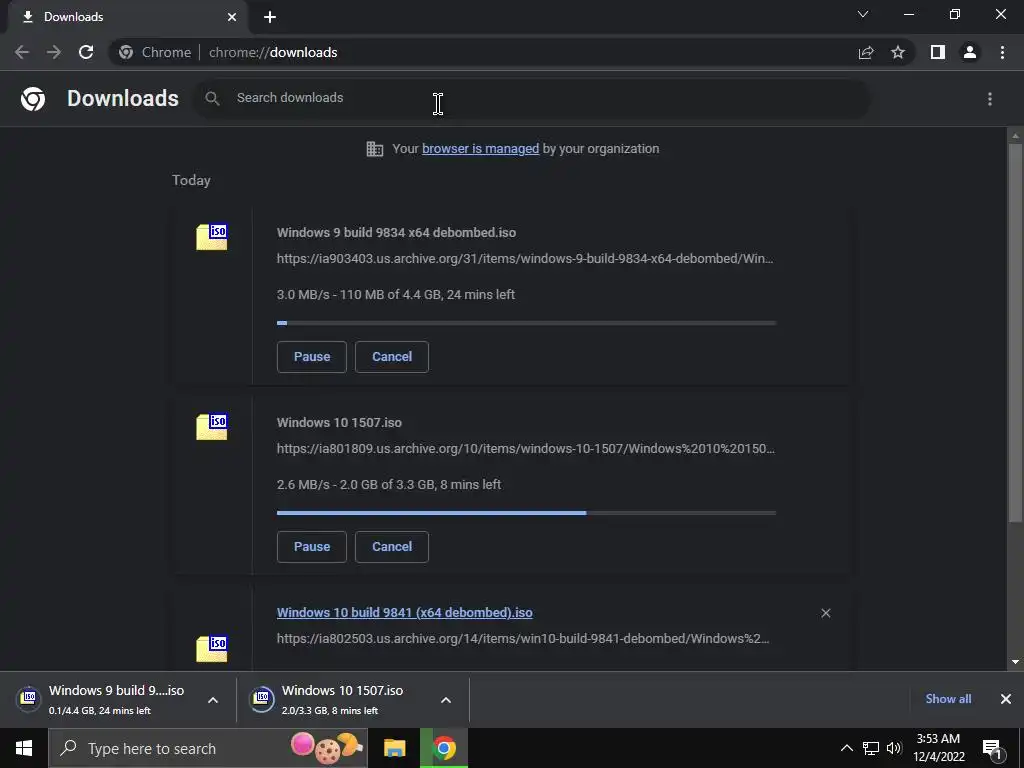
Task: Click the 'Today' date heading
Action: [191, 180]
